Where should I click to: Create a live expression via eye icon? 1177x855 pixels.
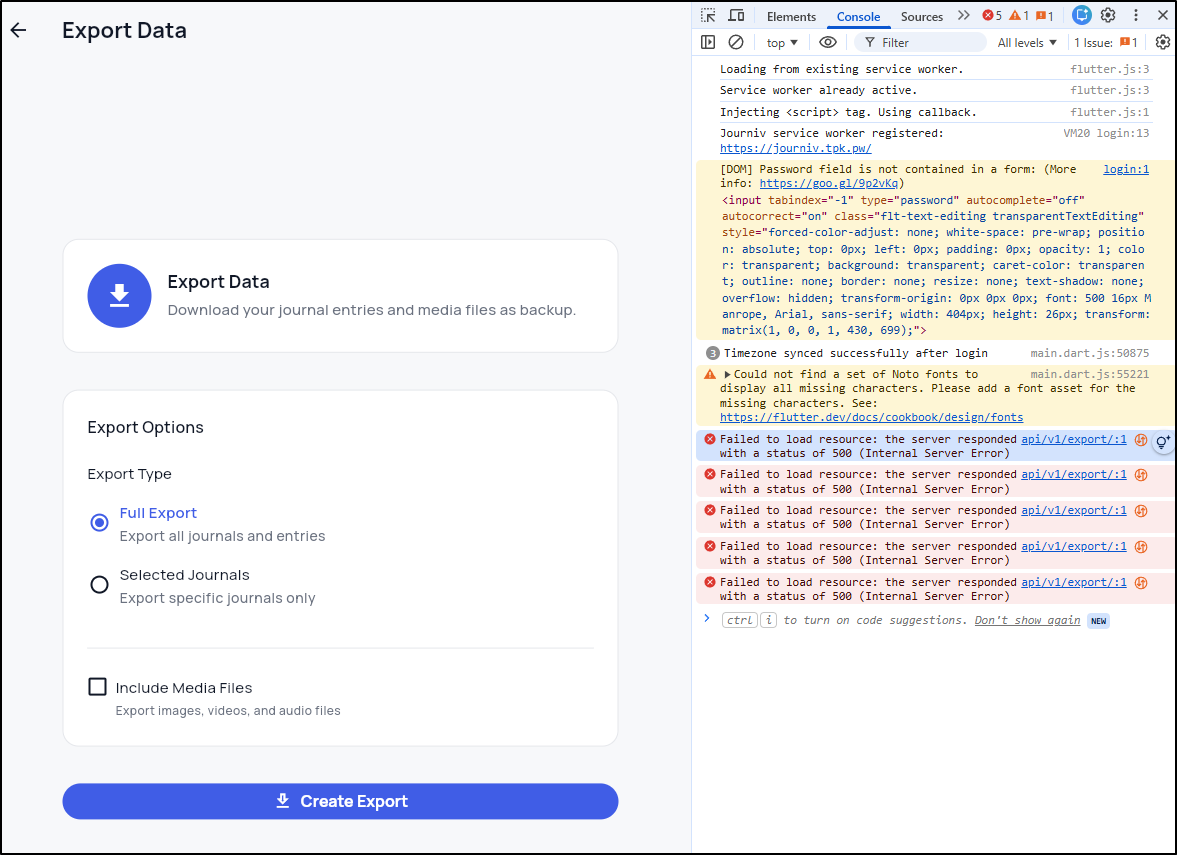point(828,42)
